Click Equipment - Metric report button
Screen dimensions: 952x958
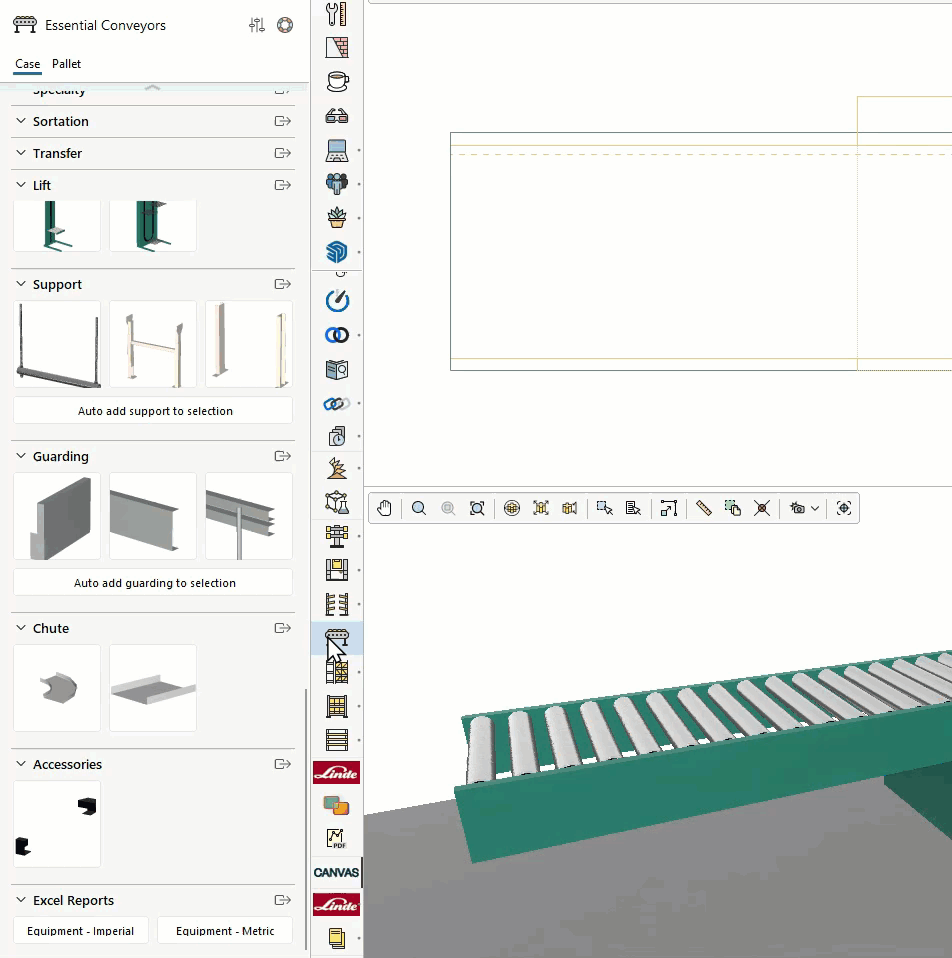[225, 931]
